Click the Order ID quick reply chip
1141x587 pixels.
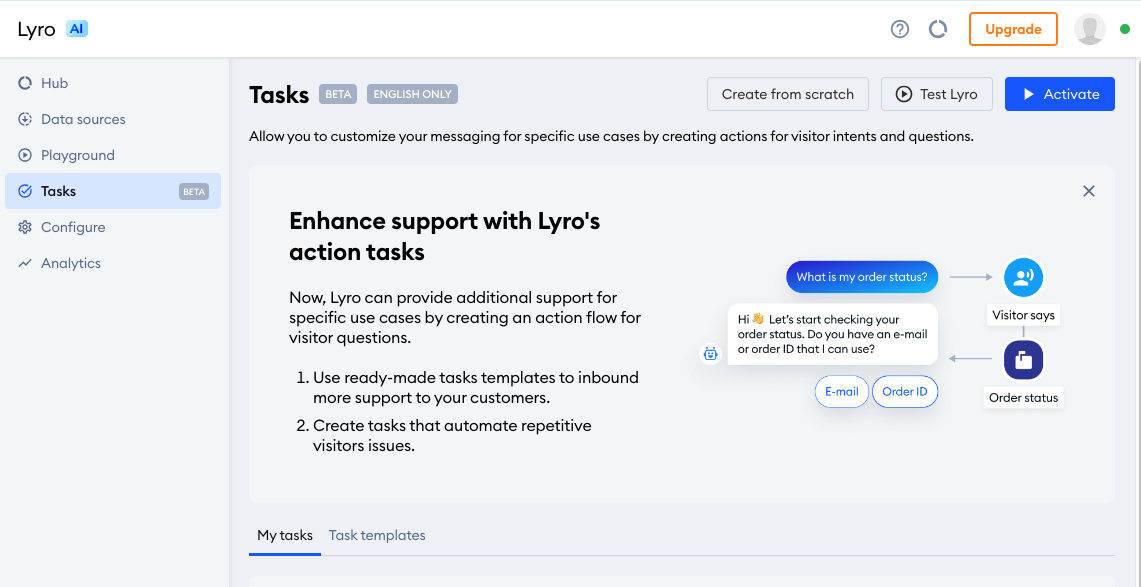click(905, 391)
